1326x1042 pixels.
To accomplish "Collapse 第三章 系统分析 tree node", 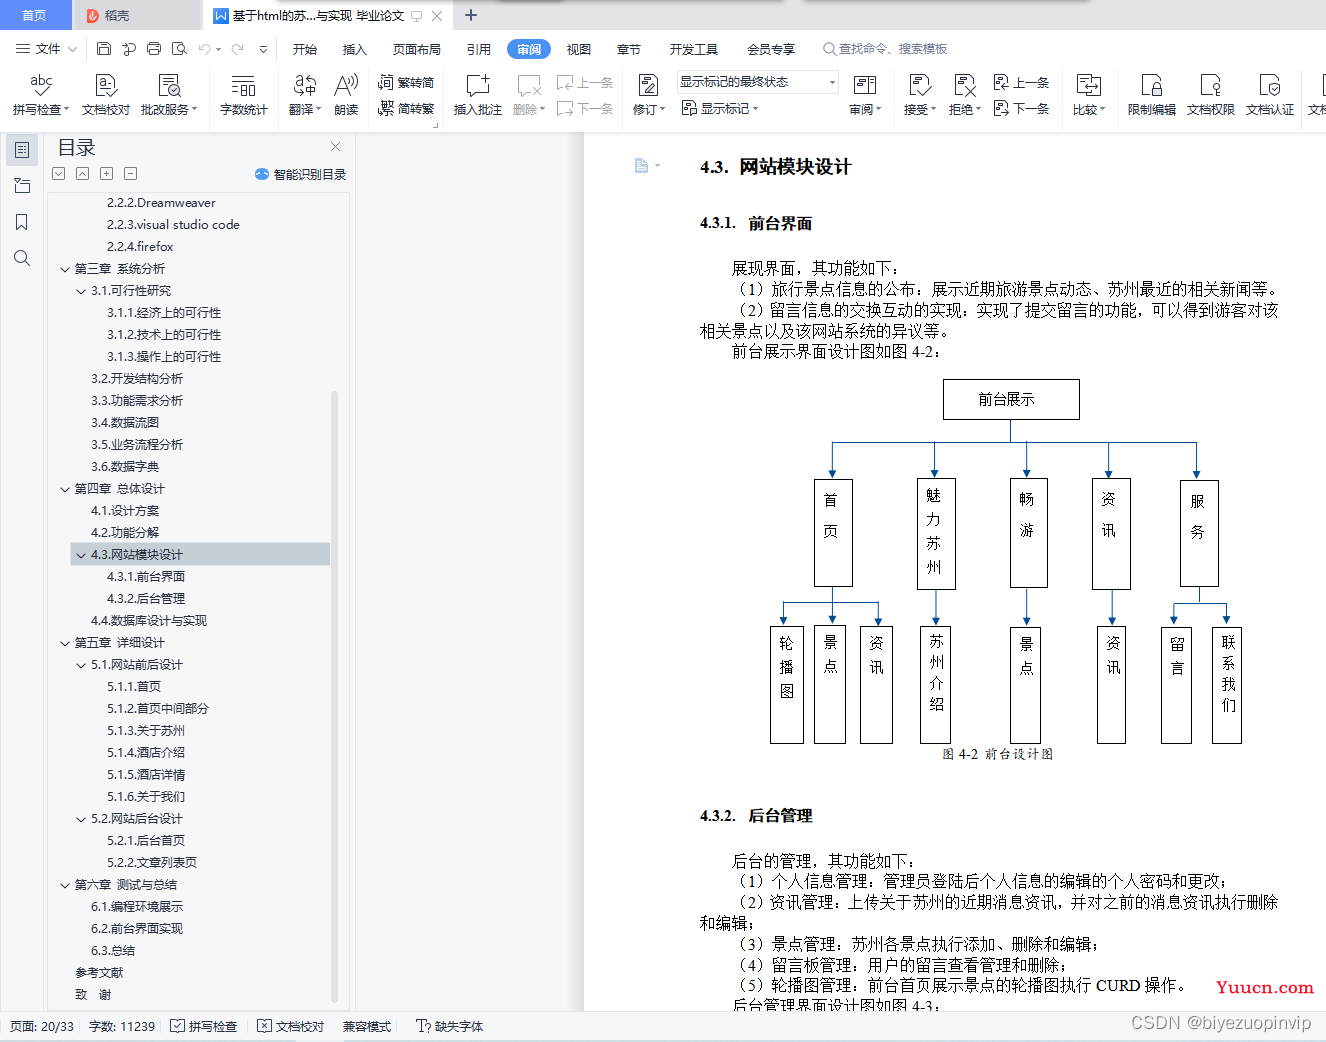I will [65, 269].
